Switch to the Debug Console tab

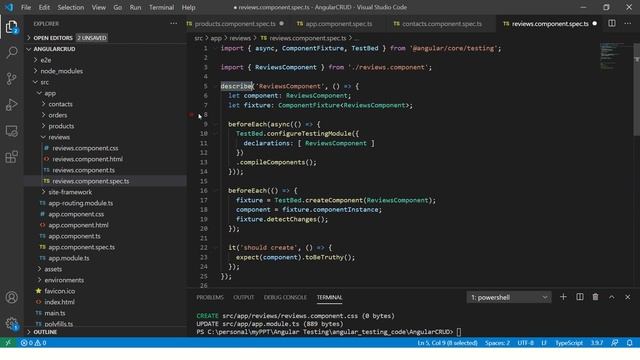(x=285, y=298)
